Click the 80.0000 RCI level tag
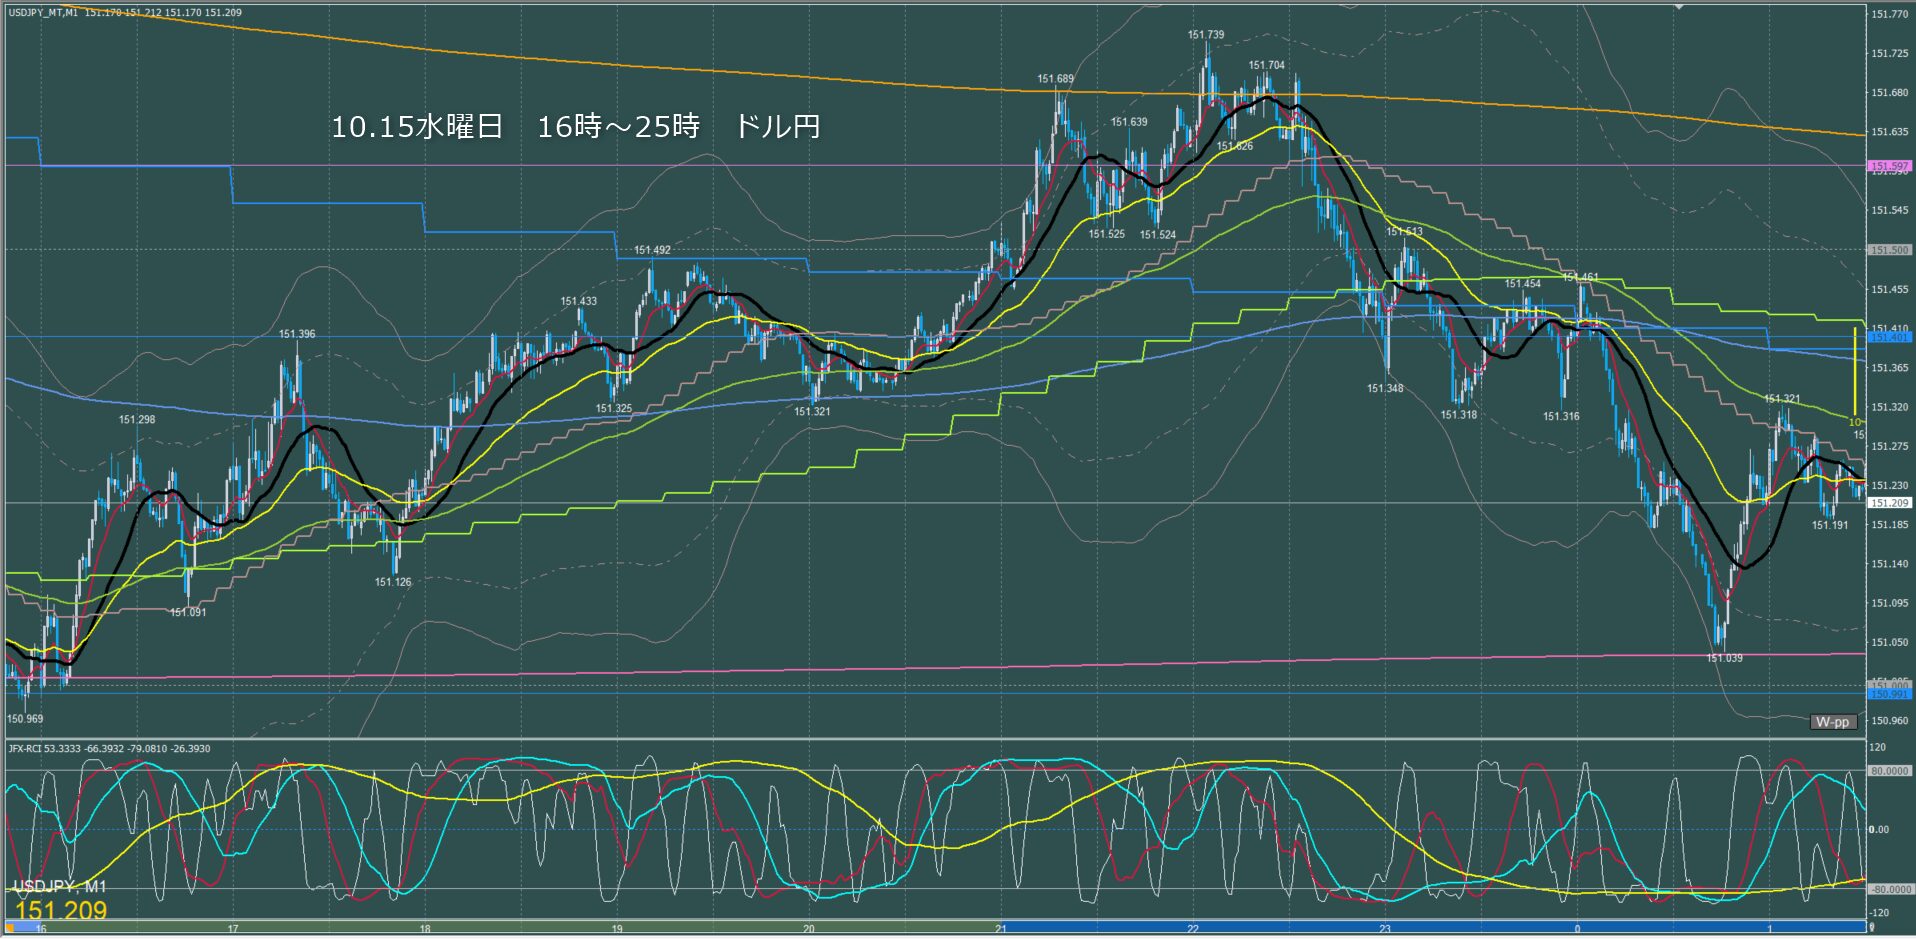Screen dimensions: 1916x939 [x=1889, y=771]
